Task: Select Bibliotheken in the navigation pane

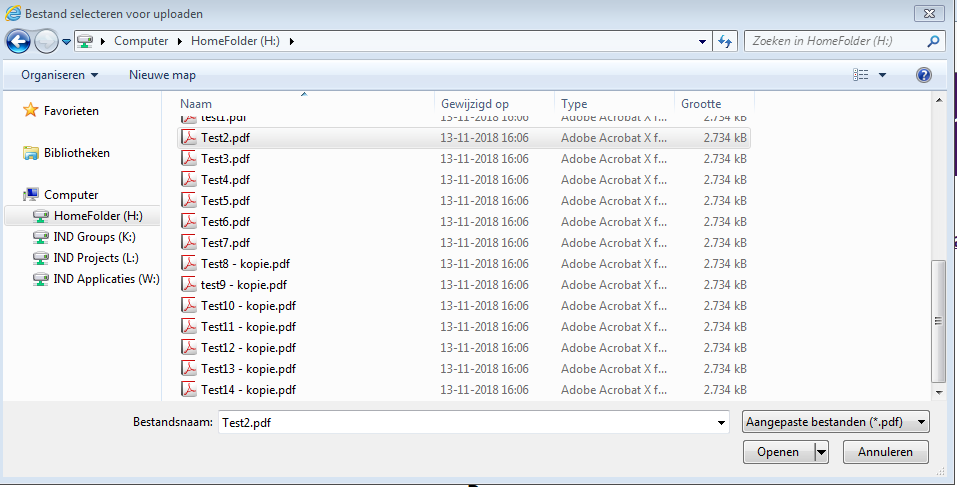Action: tap(76, 153)
